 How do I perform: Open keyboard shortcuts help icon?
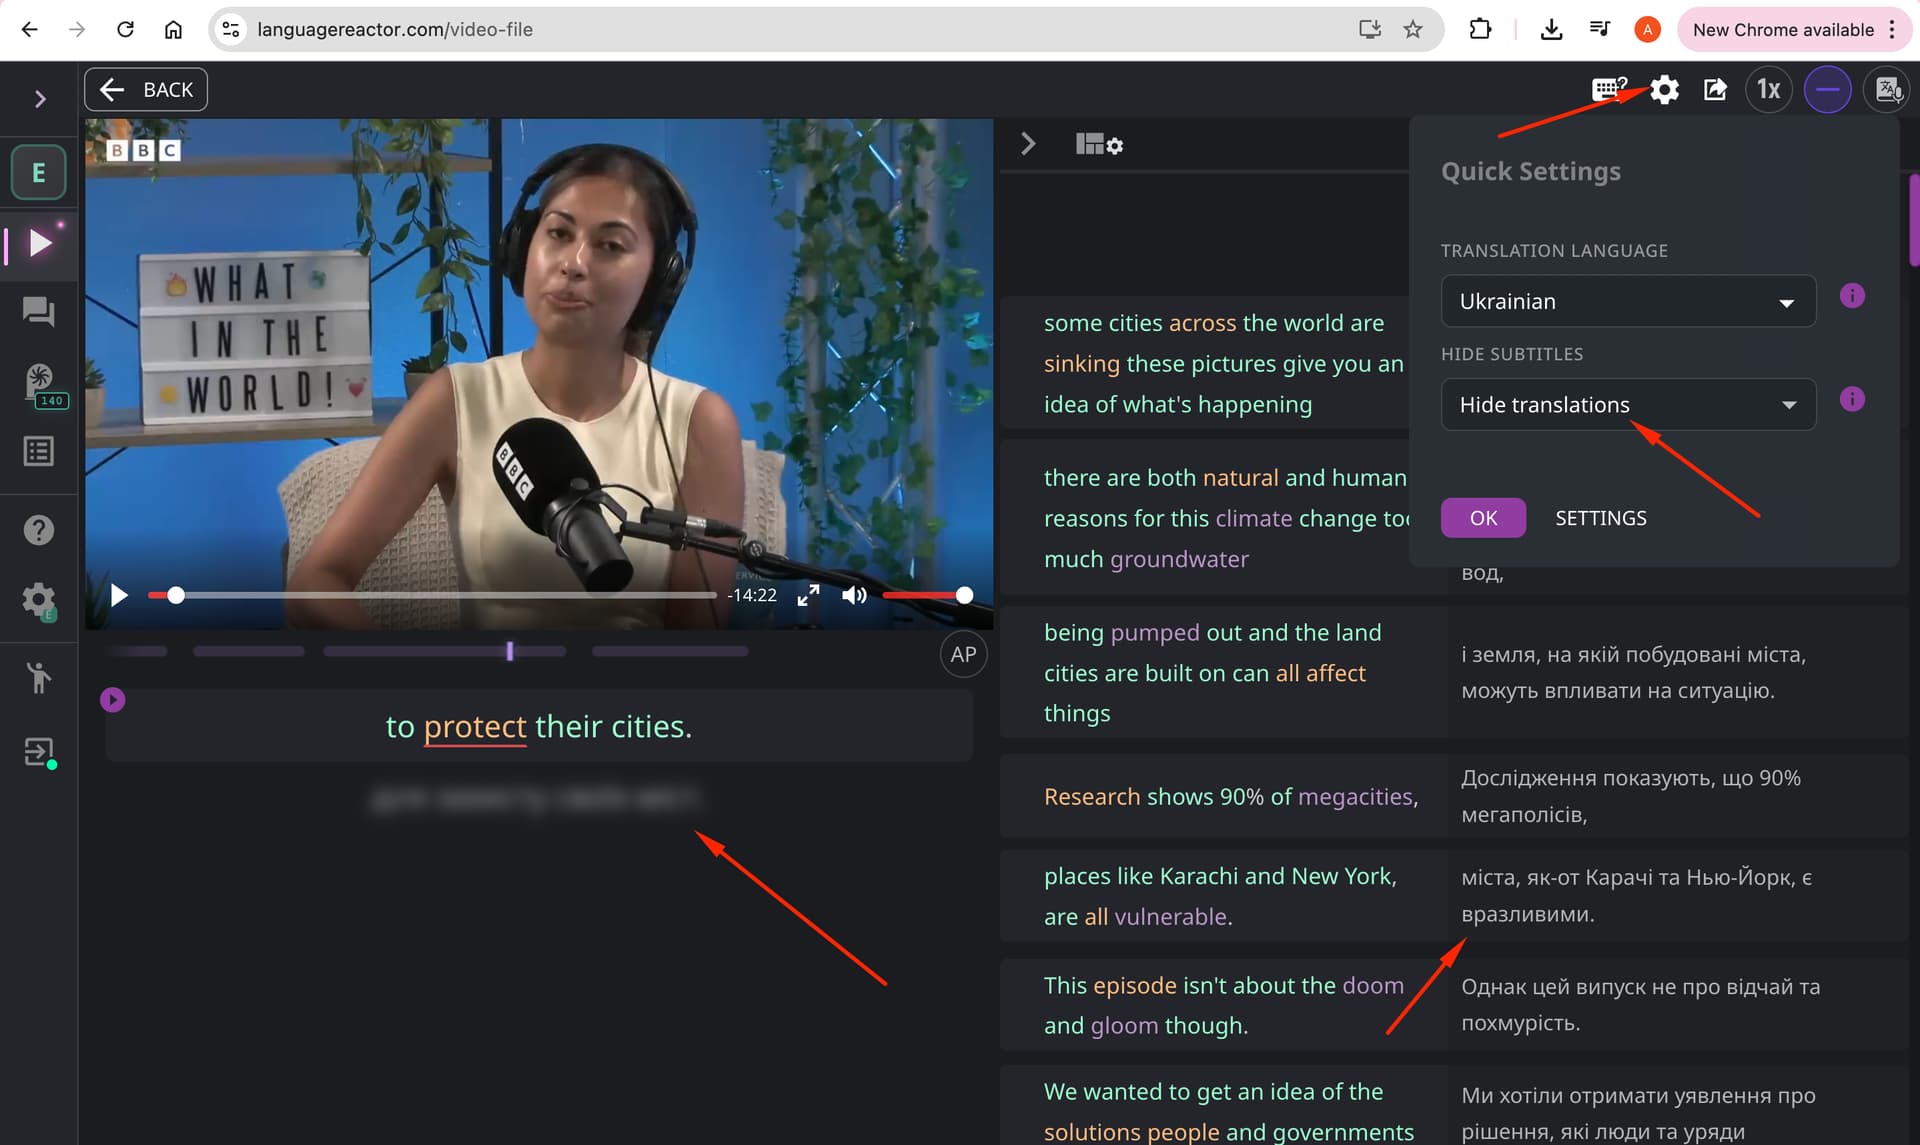pos(1609,90)
